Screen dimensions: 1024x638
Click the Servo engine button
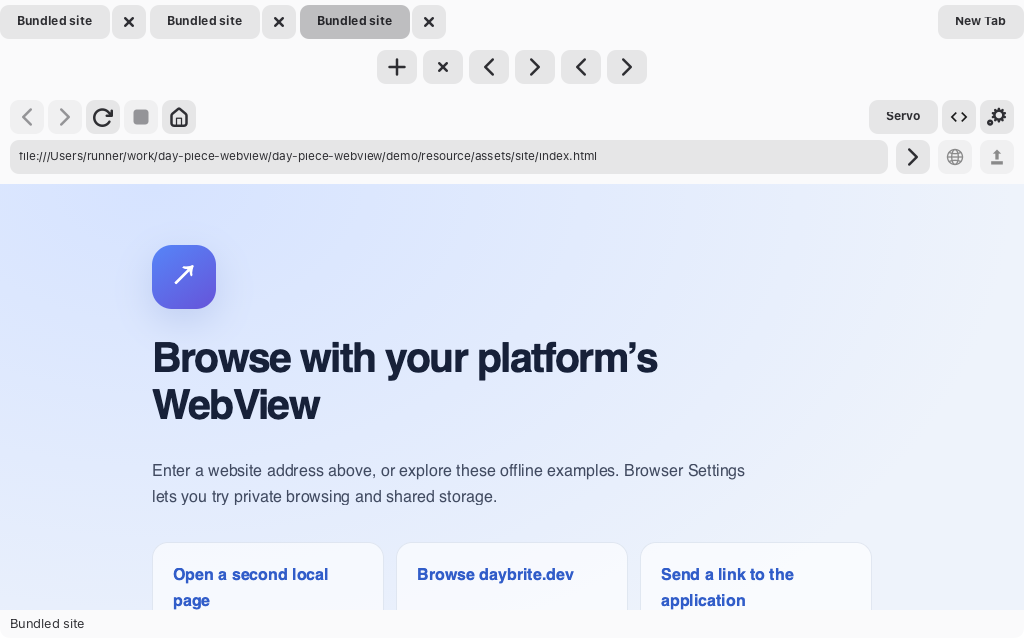tap(903, 117)
